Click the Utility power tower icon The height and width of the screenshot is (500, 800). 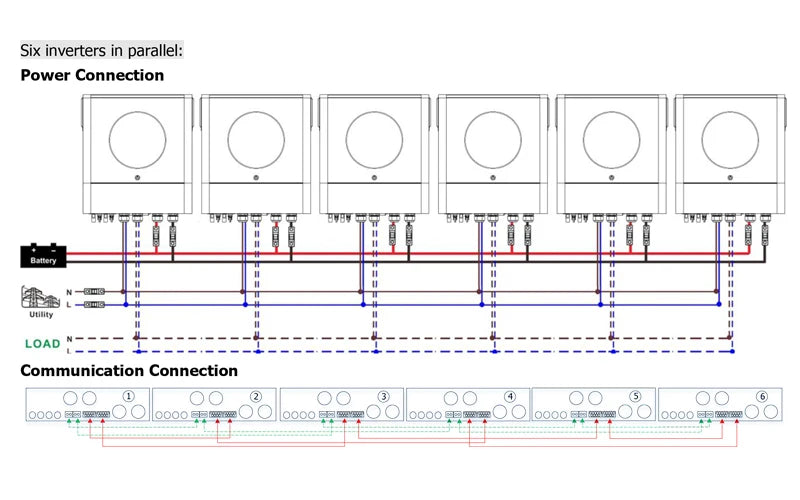point(40,297)
